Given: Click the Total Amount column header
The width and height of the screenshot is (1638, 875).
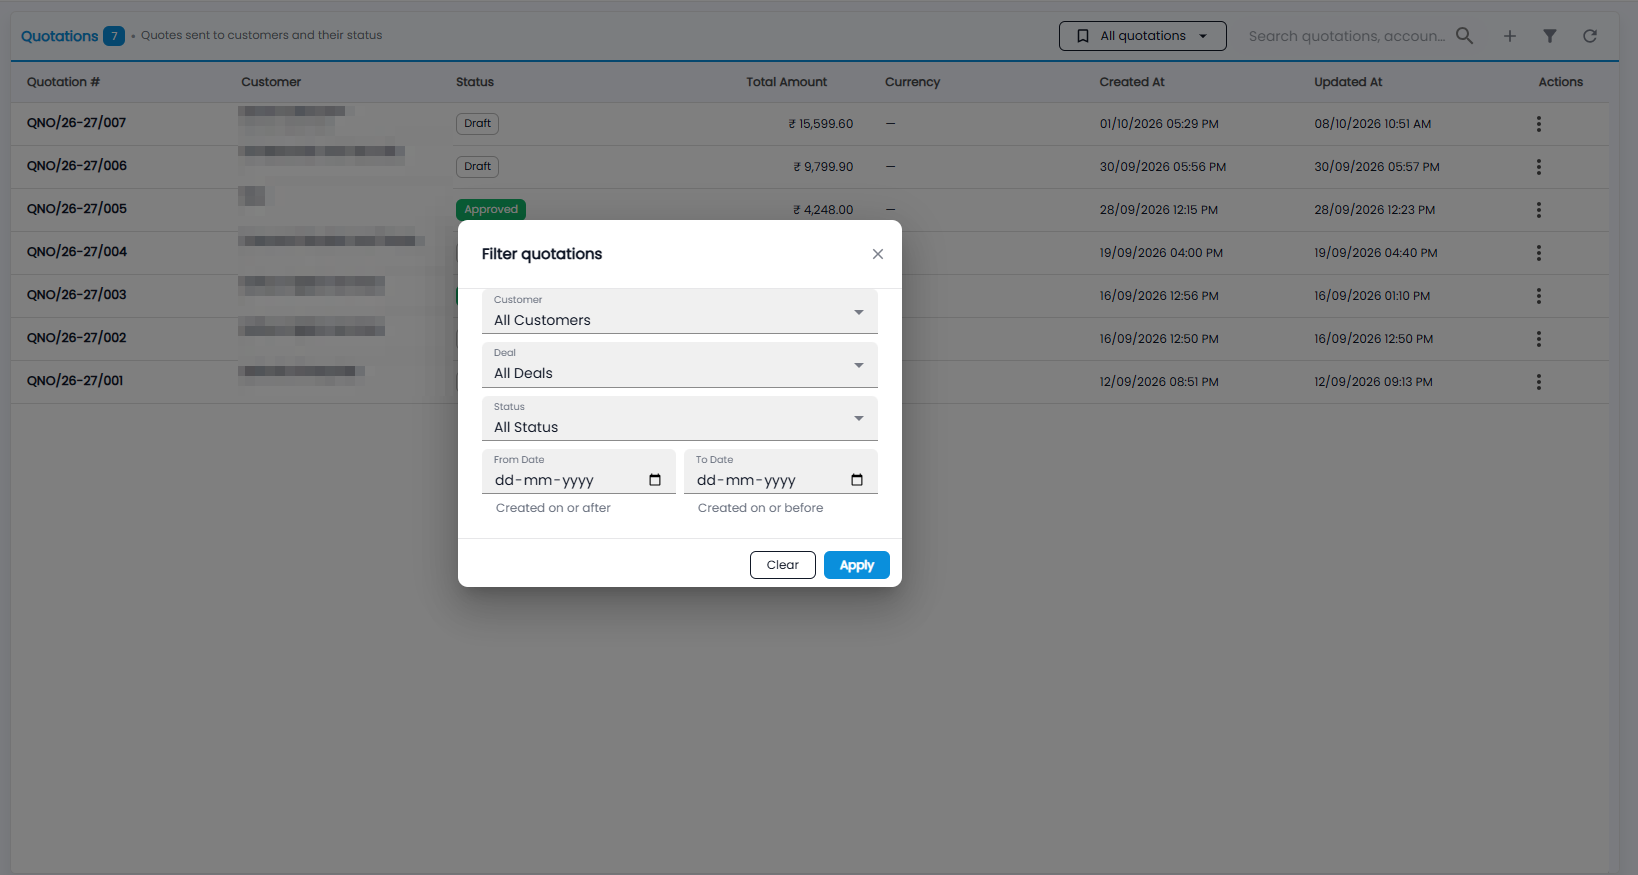Looking at the screenshot, I should point(787,82).
